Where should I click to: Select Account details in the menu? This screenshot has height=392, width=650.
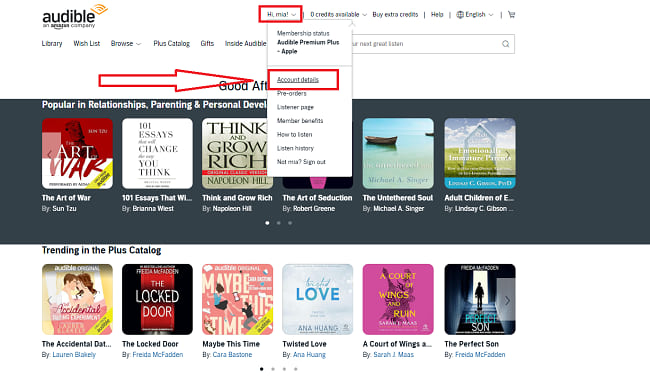pyautogui.click(x=298, y=80)
